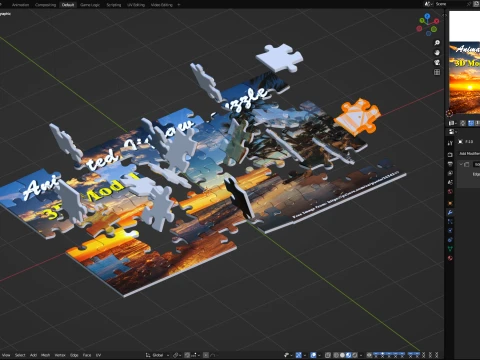Collapse the modifier panel chevron

[x=461, y=164]
